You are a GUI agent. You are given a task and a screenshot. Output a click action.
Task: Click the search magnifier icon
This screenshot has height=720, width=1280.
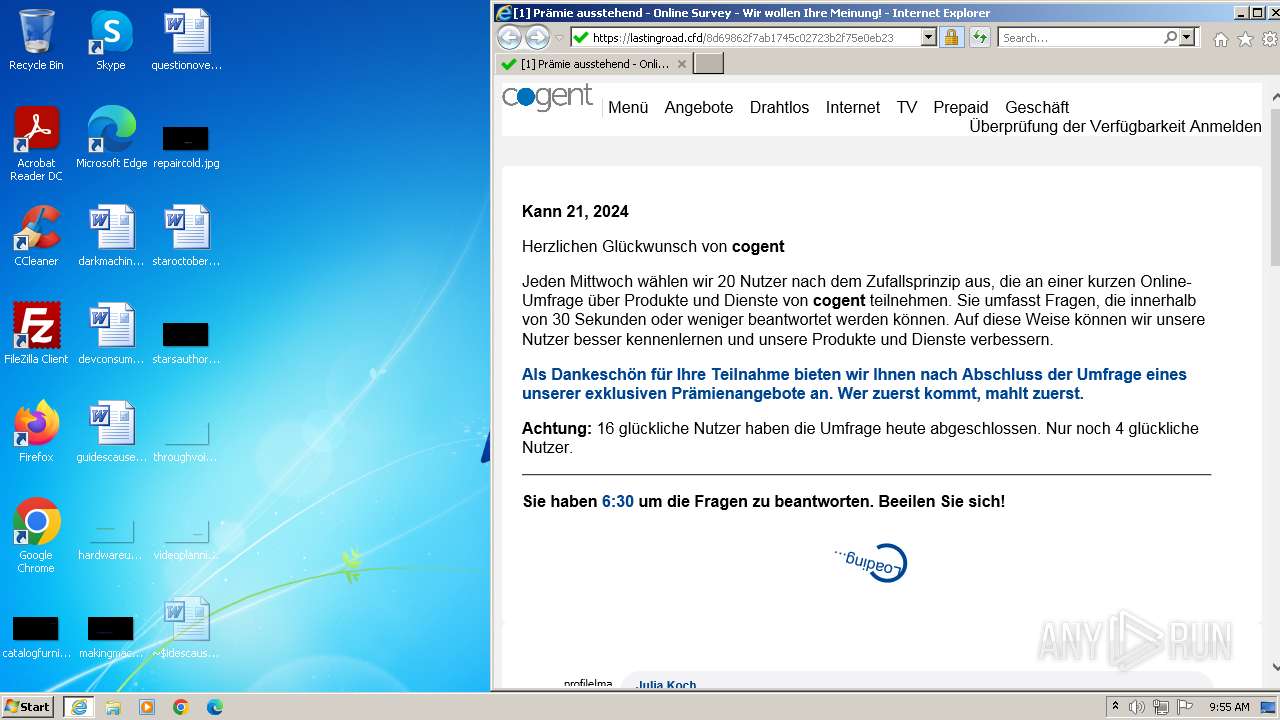click(1170, 37)
